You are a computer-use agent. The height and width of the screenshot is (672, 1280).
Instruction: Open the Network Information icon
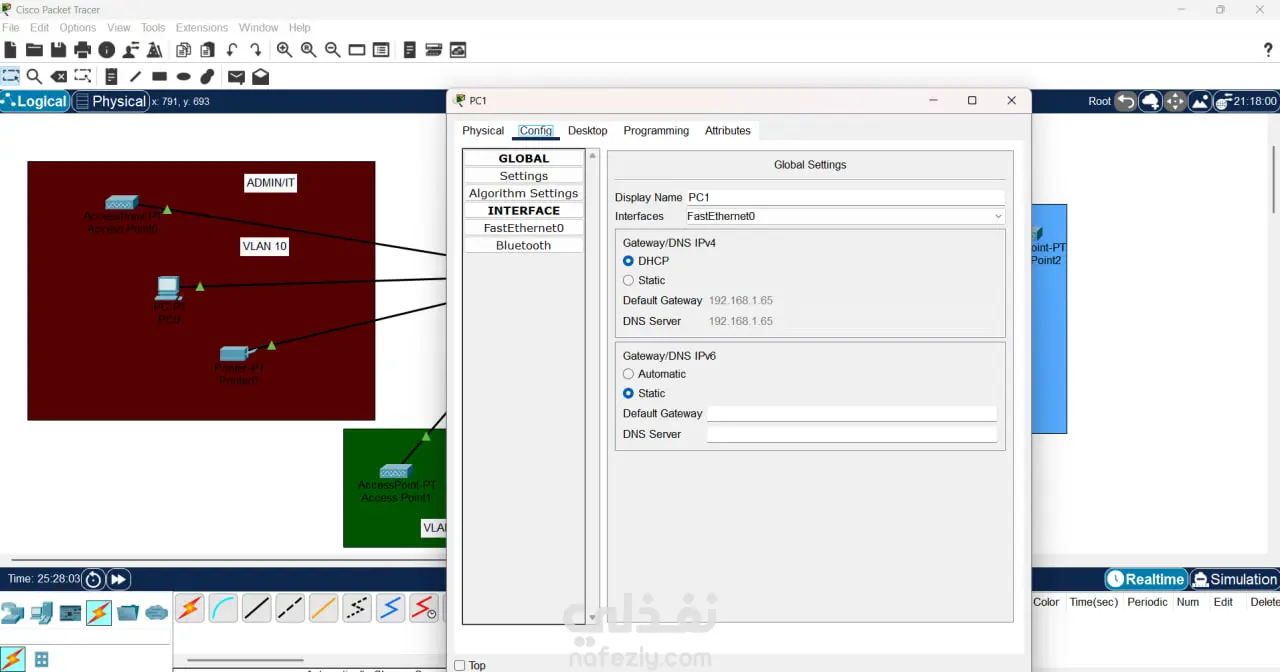pos(106,50)
